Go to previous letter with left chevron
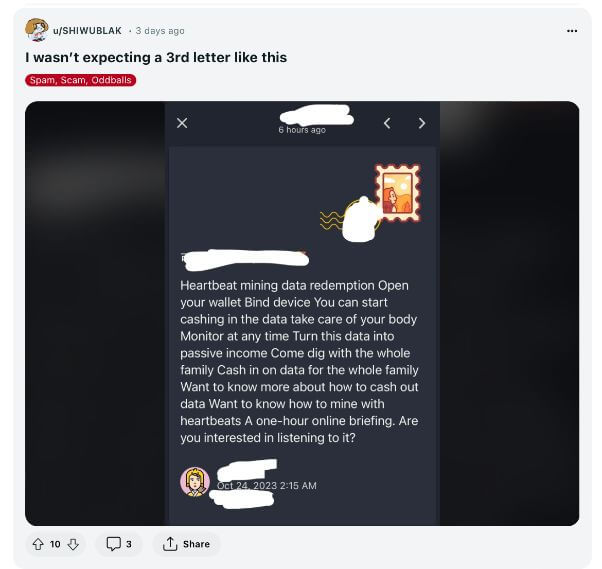The width and height of the screenshot is (602, 569). pos(387,123)
